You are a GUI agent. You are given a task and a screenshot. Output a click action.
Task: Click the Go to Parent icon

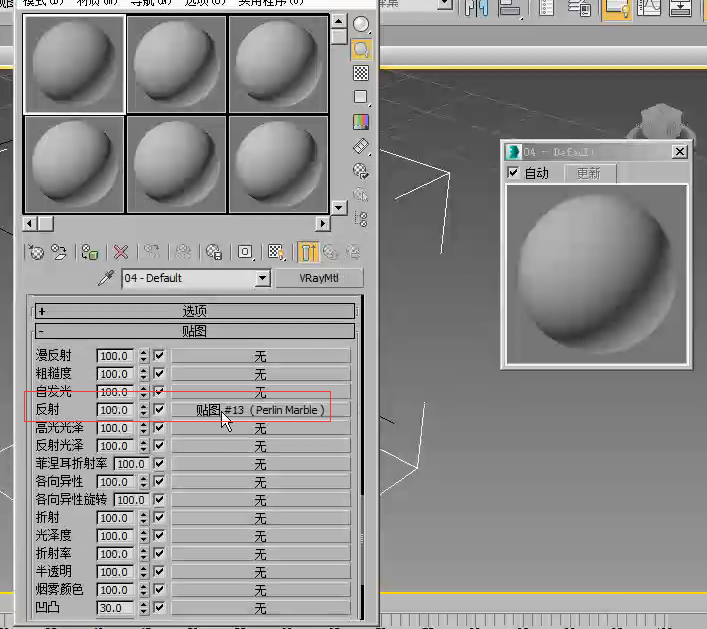point(331,252)
